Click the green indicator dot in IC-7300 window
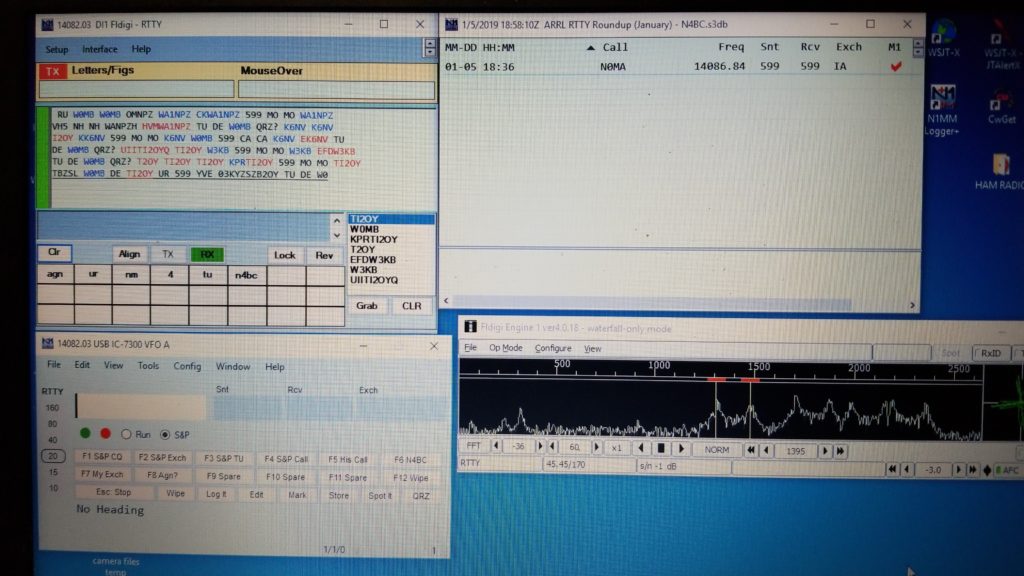 [85, 433]
